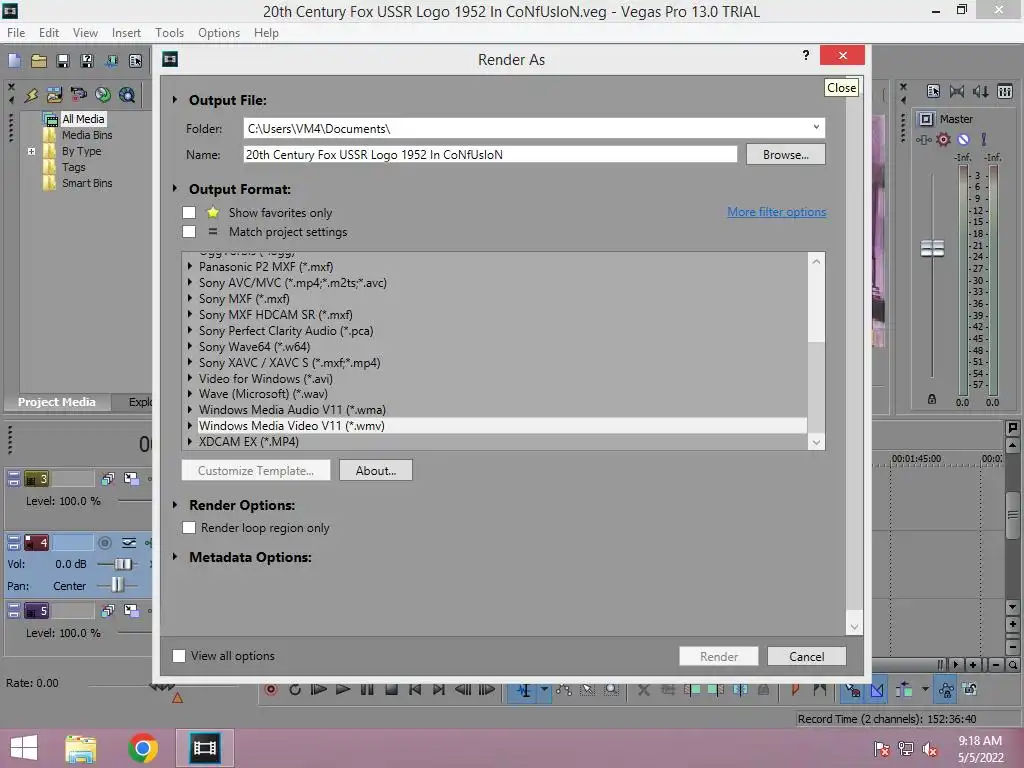1024x768 pixels.
Task: Switch to the Project Media tab
Action: pyautogui.click(x=57, y=402)
